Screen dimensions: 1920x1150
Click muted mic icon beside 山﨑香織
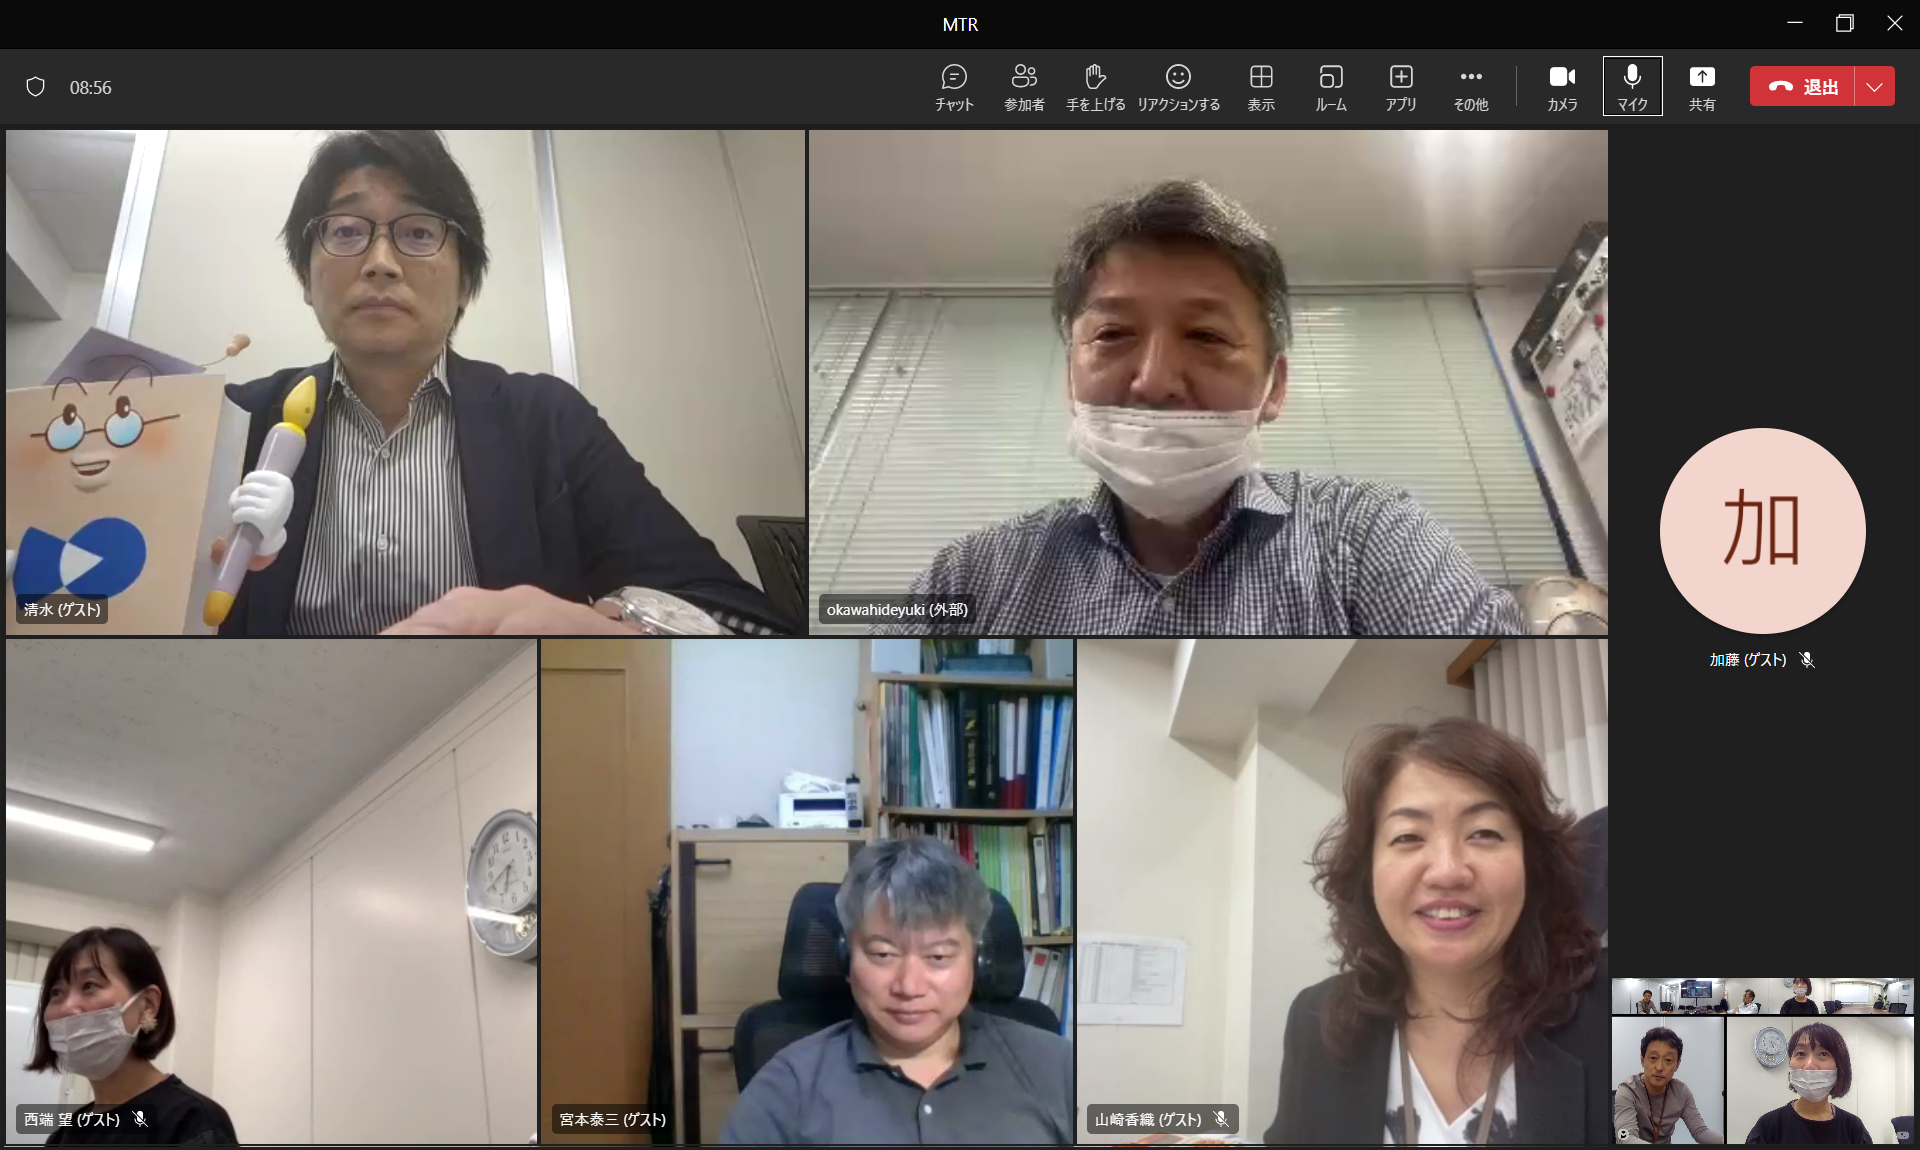click(x=1221, y=1119)
